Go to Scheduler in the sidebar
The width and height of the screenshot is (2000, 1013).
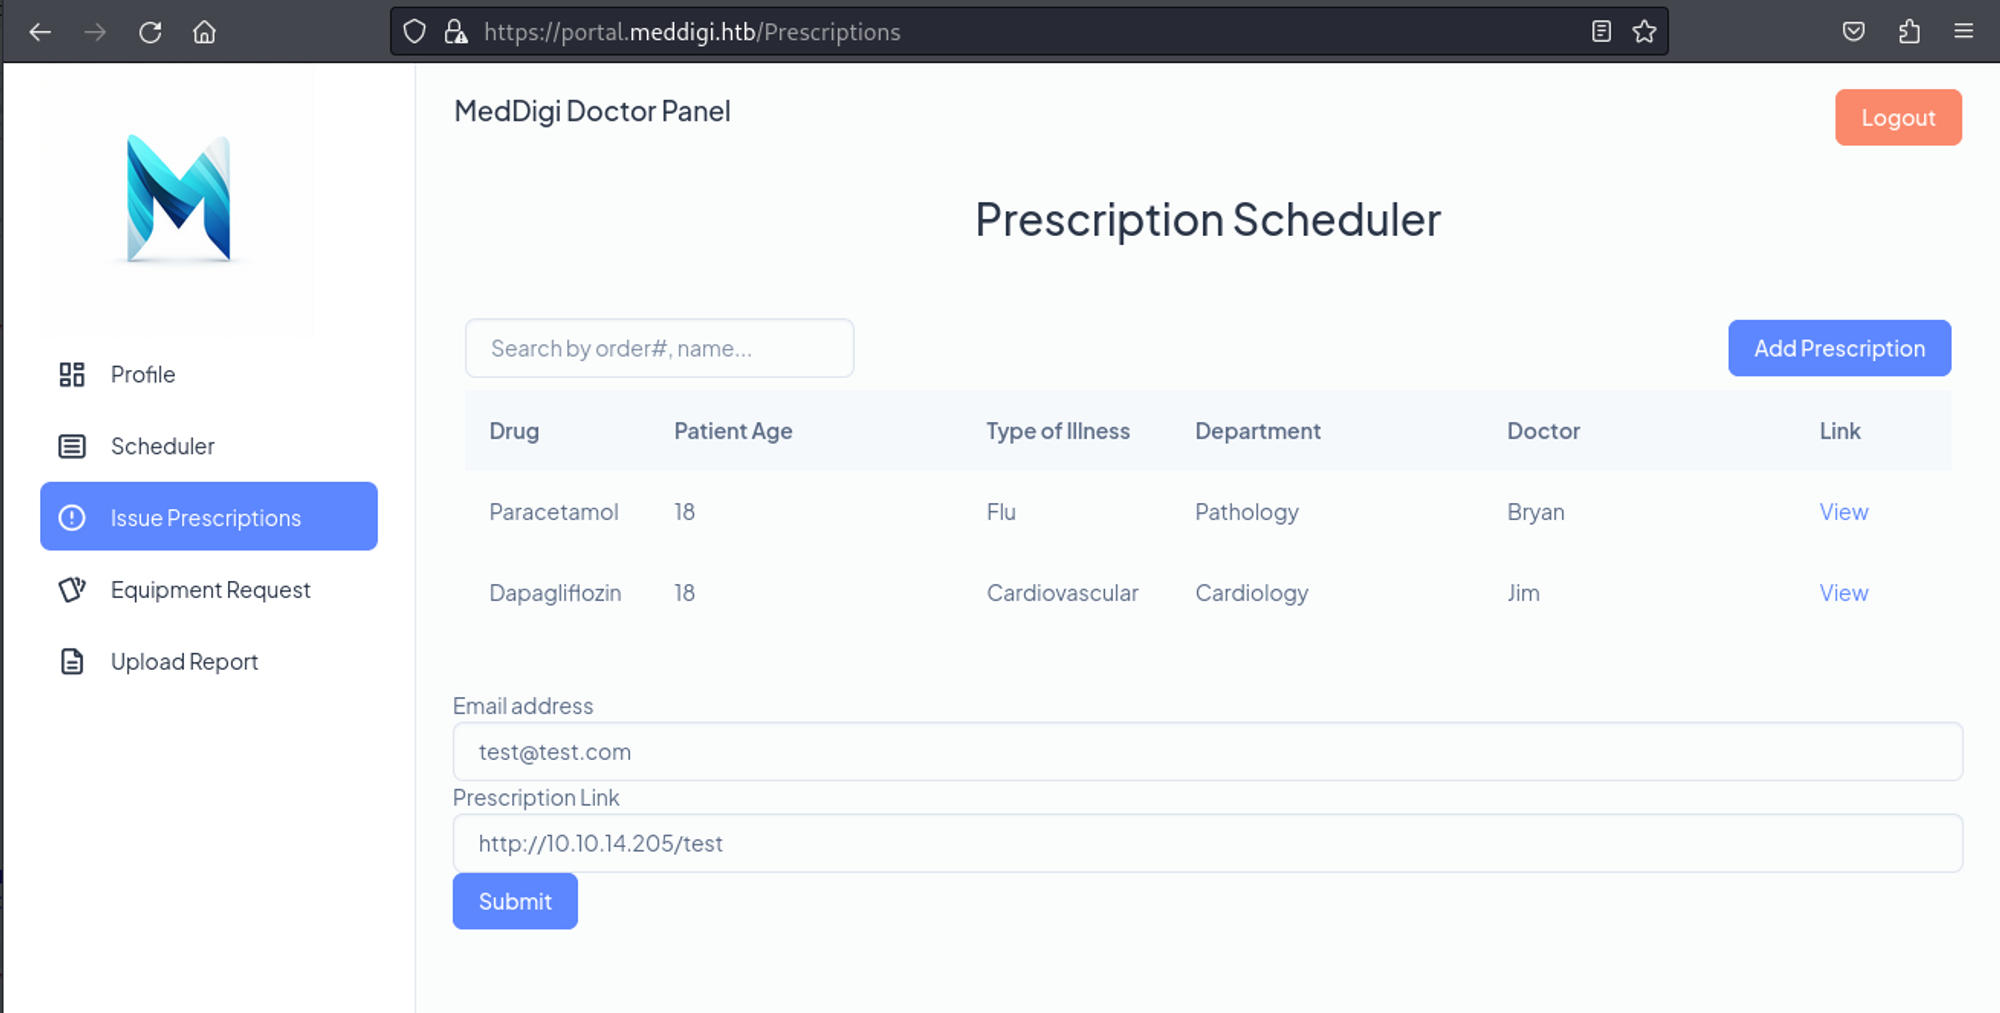[162, 446]
